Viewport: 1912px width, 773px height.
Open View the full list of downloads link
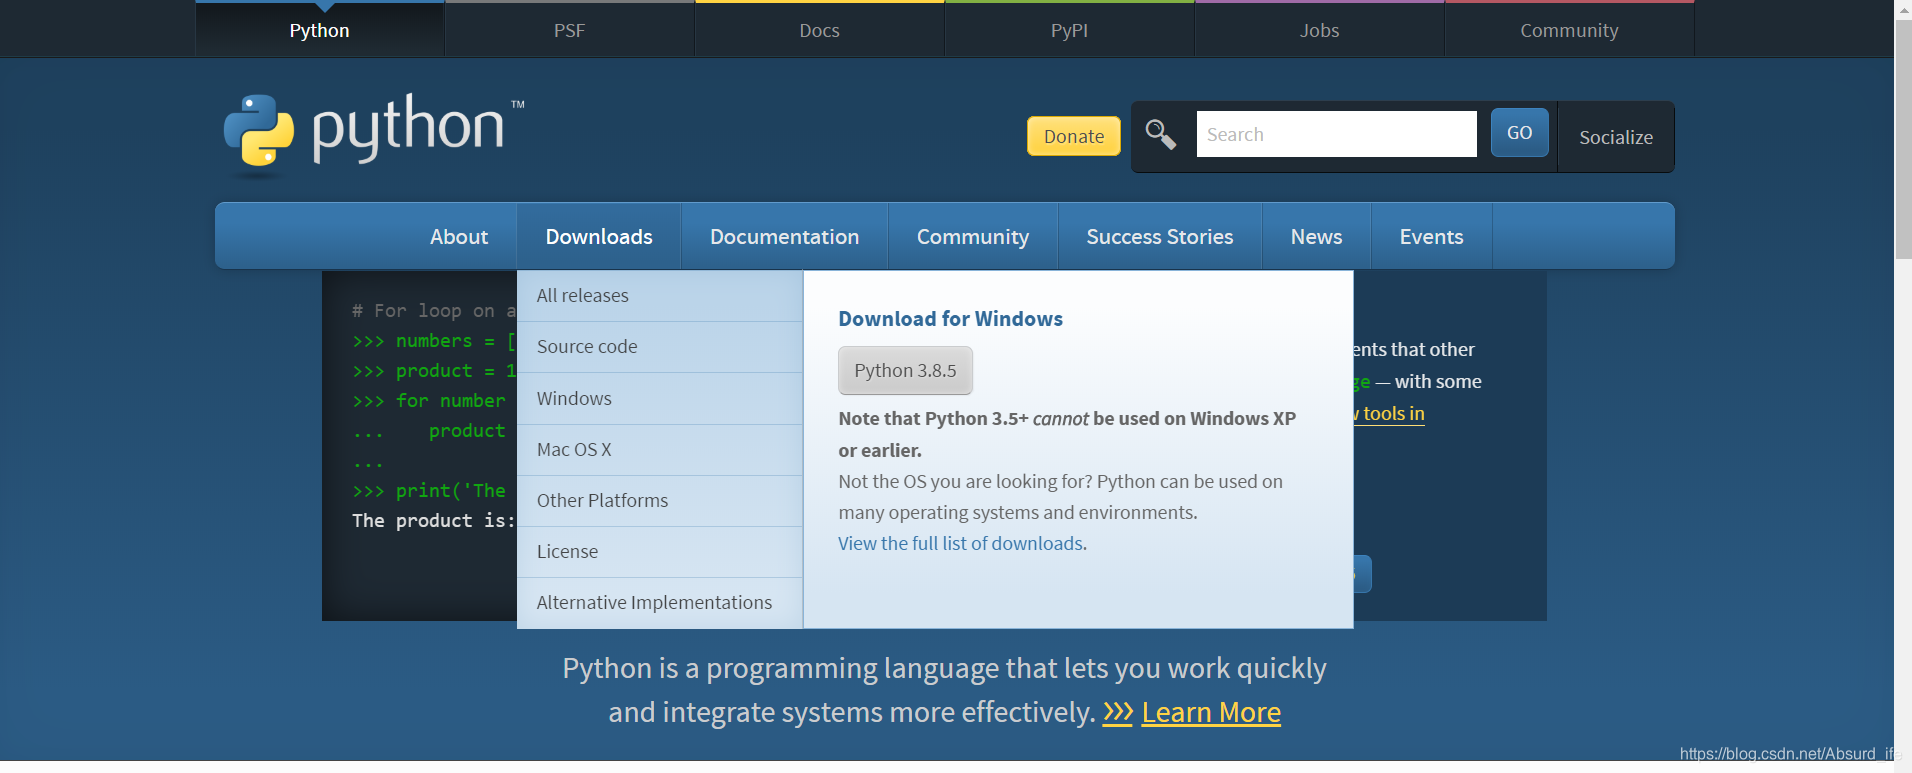(x=961, y=543)
